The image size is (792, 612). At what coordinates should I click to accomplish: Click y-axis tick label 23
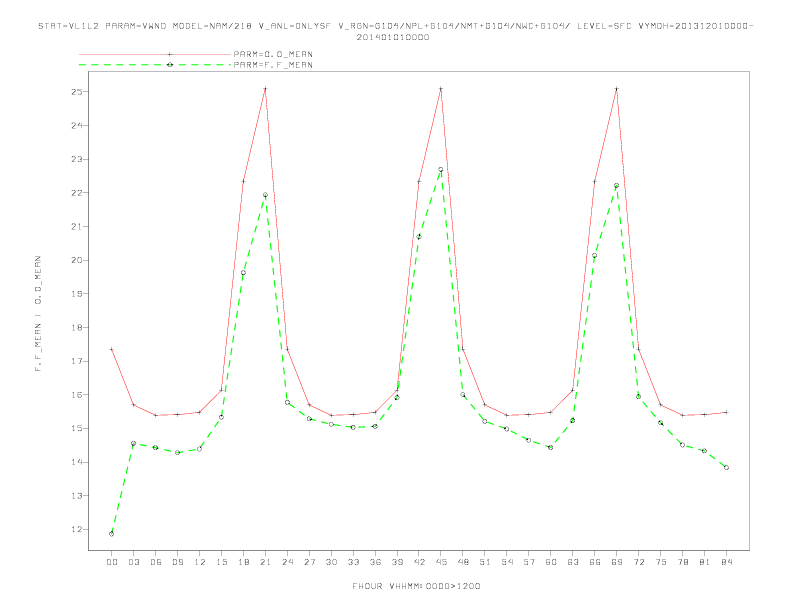coord(77,159)
